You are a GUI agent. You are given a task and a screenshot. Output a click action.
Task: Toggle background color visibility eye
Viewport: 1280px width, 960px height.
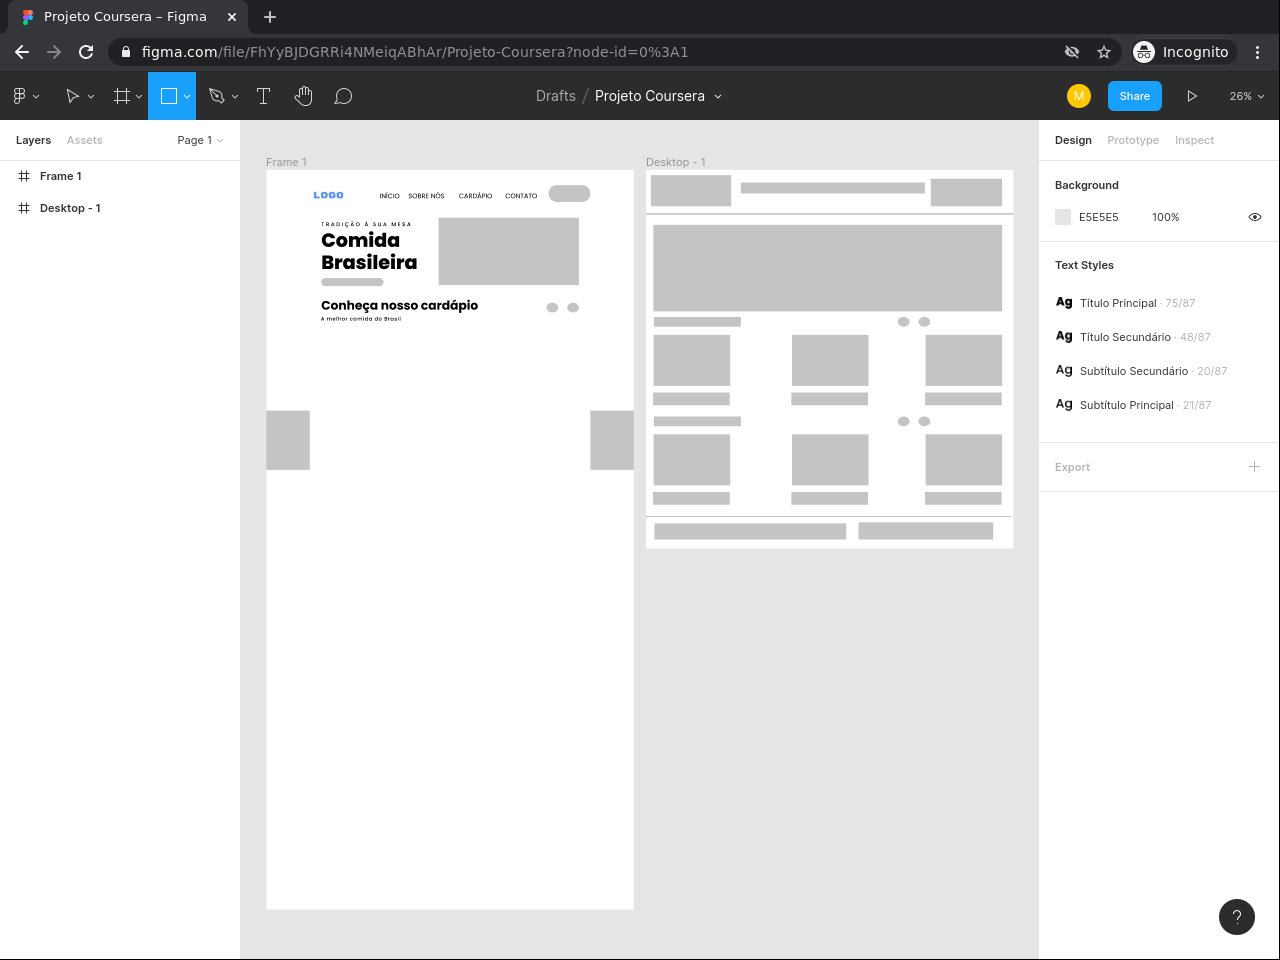[x=1255, y=217]
